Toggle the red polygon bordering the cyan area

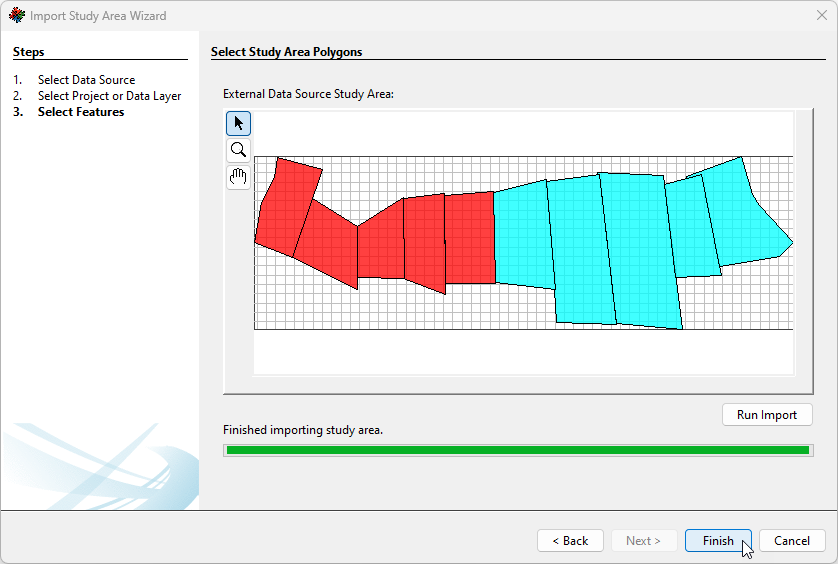coord(470,238)
